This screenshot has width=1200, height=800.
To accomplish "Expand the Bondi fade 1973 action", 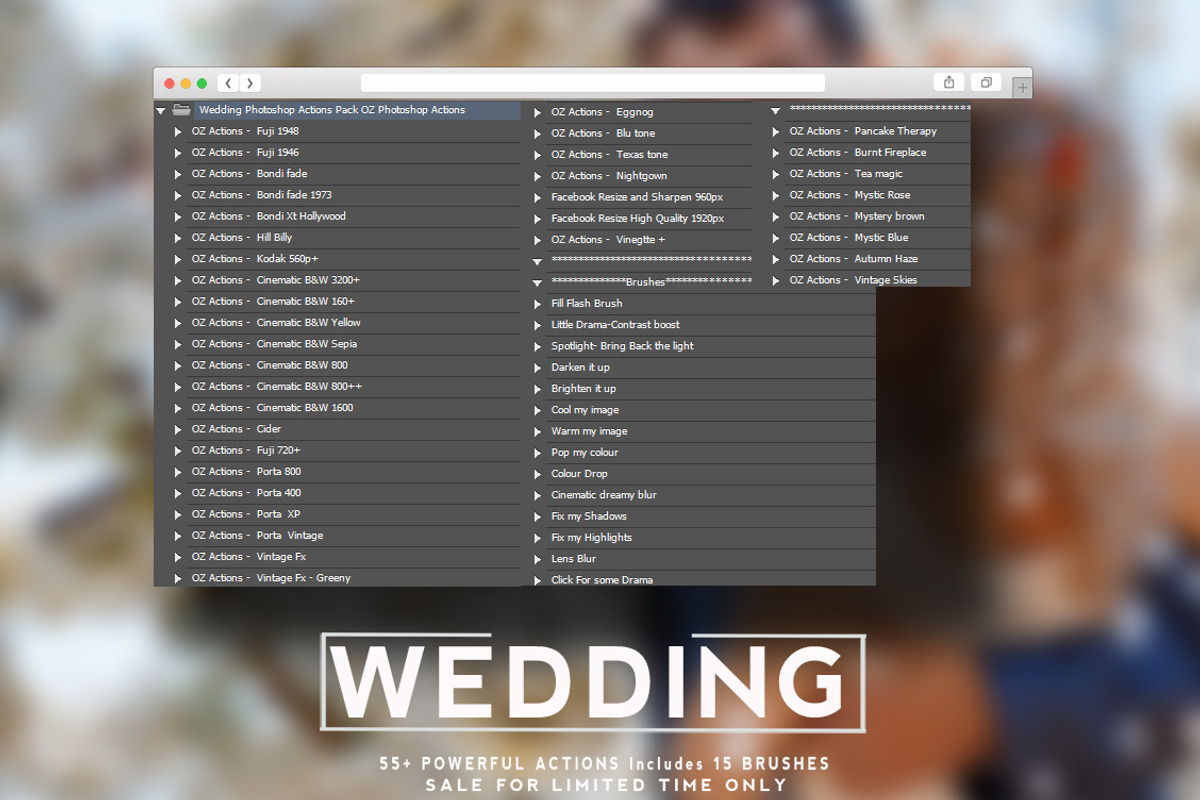I will [x=178, y=196].
